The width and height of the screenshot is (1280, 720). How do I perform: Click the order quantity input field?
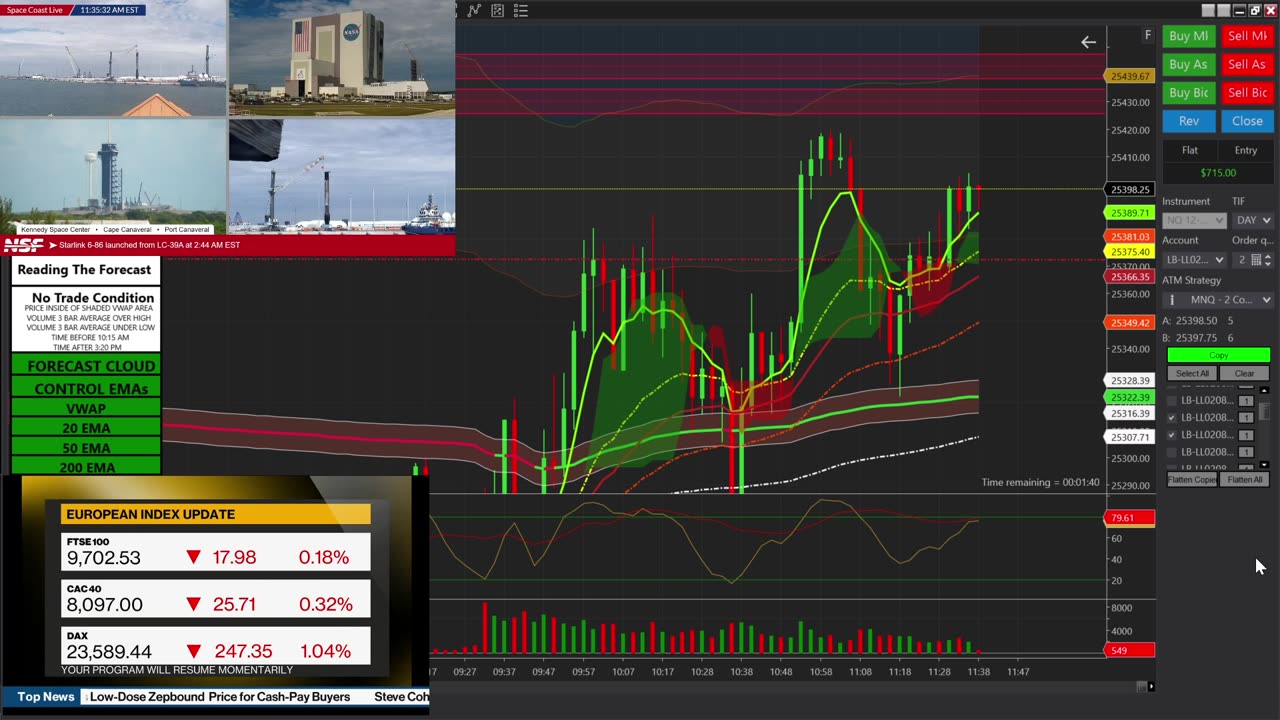click(x=1241, y=260)
